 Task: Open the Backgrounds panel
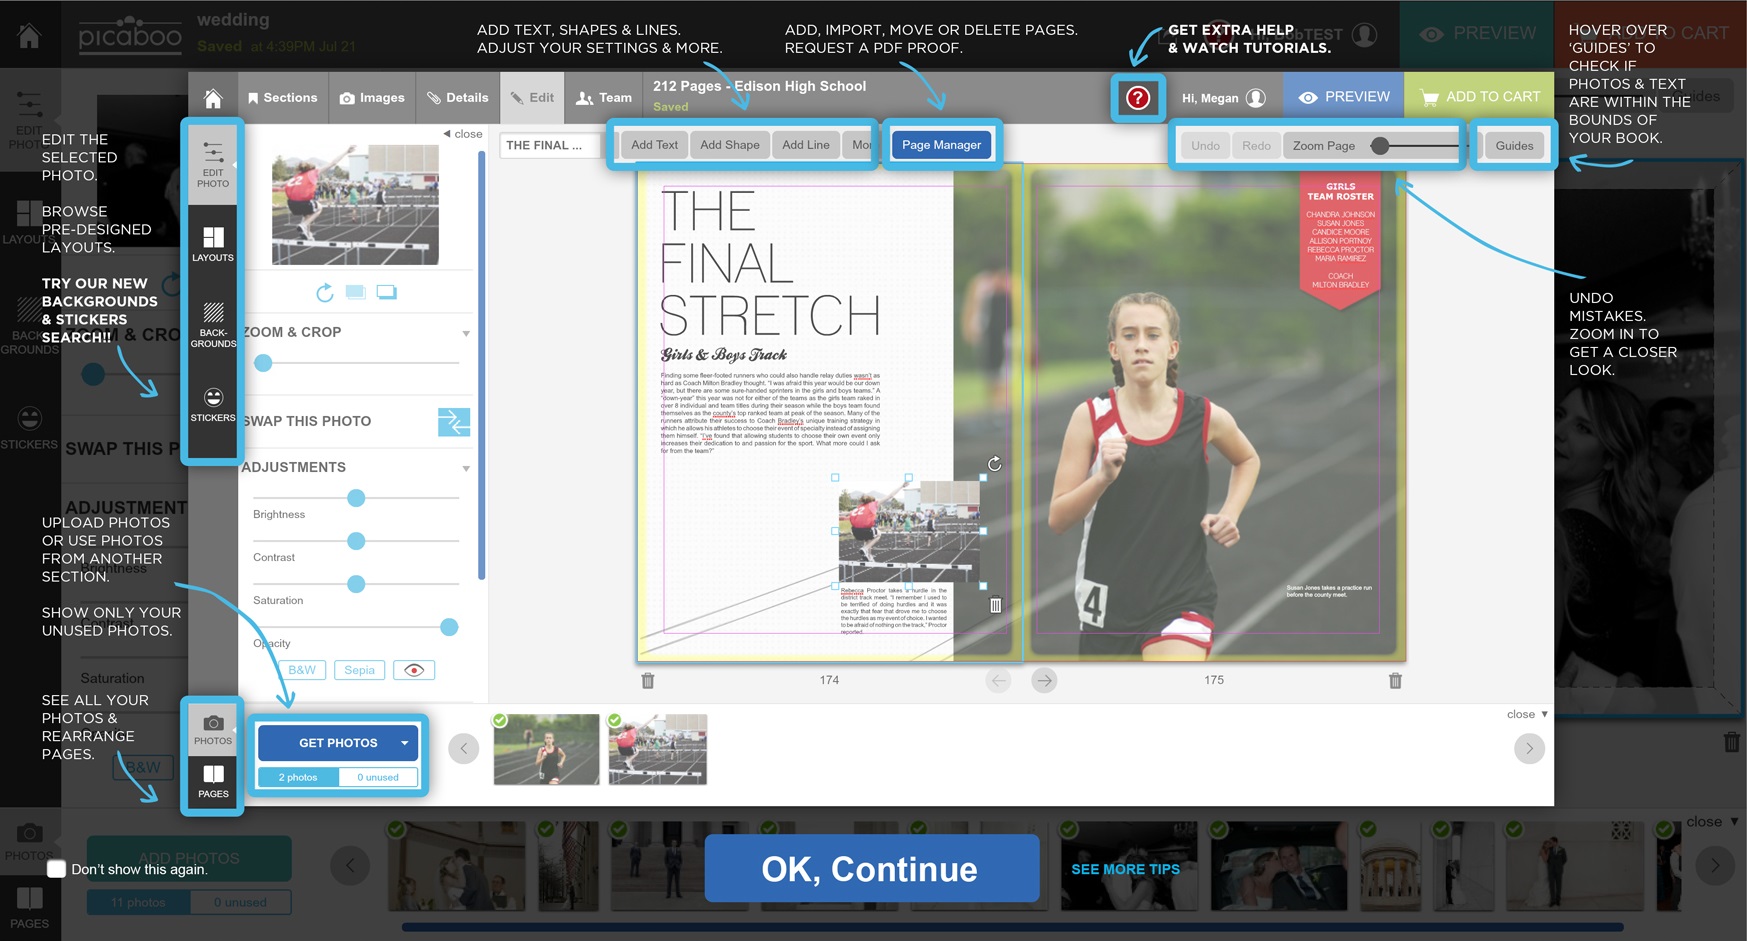[213, 324]
